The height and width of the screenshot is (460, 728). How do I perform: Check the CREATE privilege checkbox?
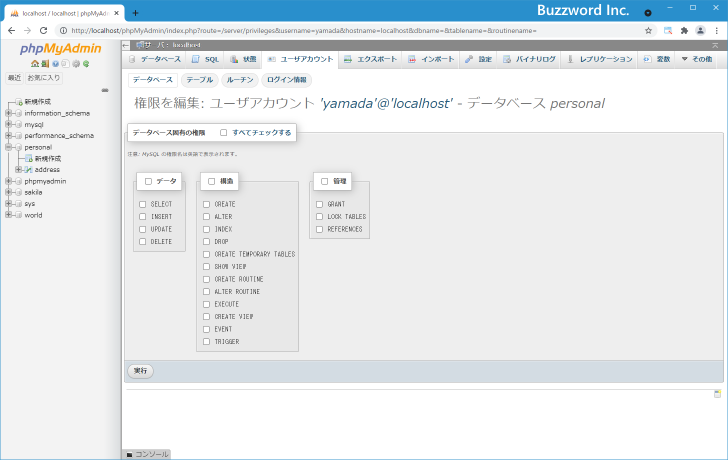pyautogui.click(x=207, y=204)
